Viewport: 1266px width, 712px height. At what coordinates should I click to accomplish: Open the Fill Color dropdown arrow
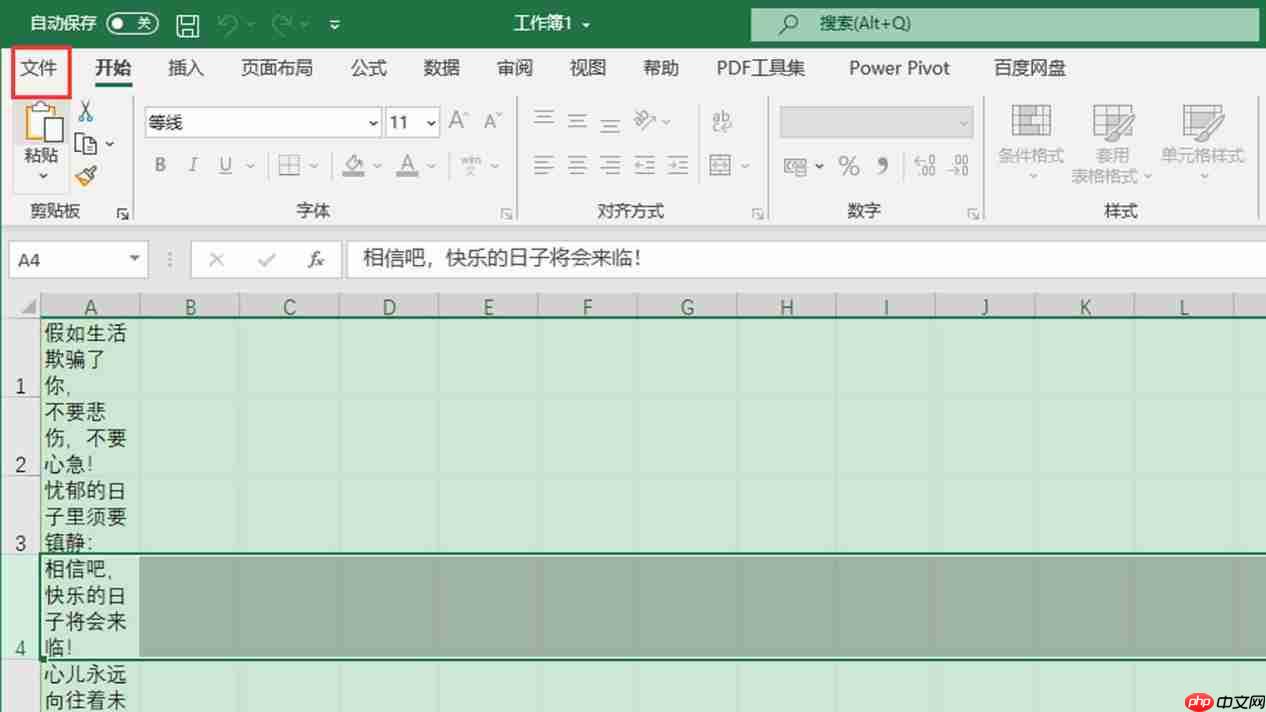pos(377,166)
